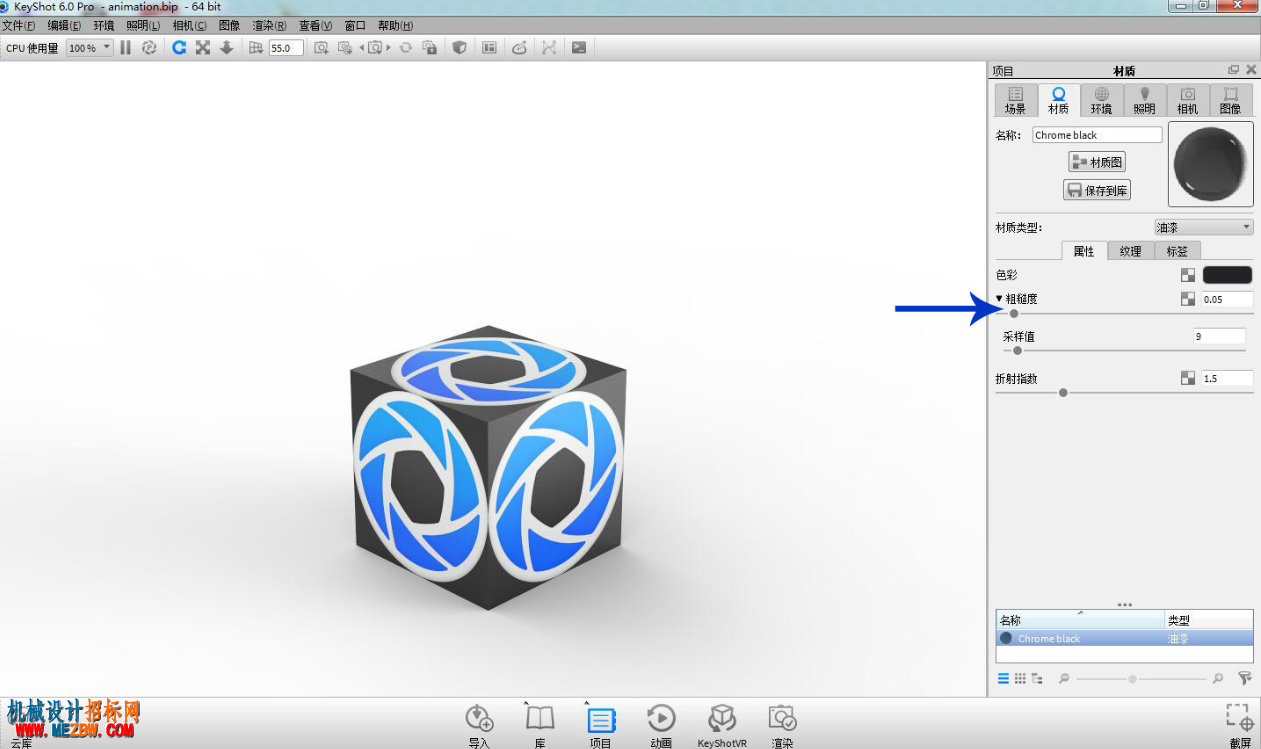Switch to the 场景 (Scene) tab
The height and width of the screenshot is (749, 1261).
click(1015, 100)
